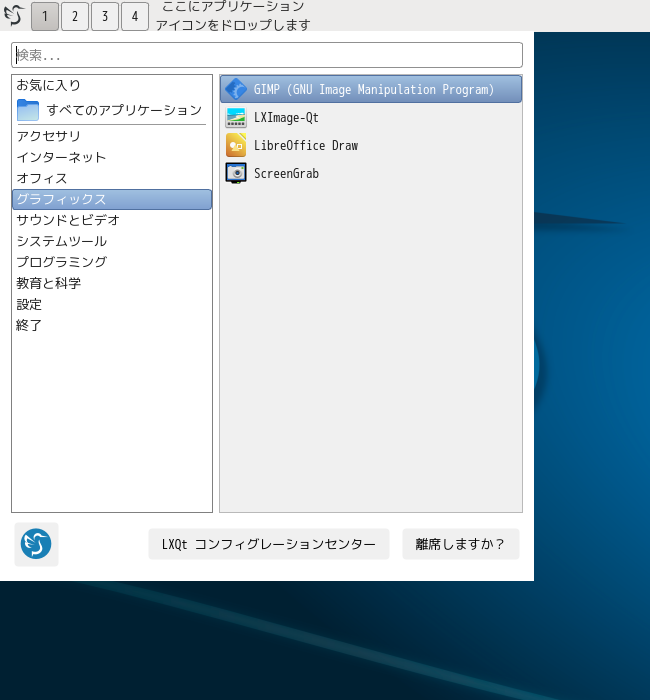Open the 教育と科学 category
This screenshot has height=700, width=650.
[x=112, y=283]
